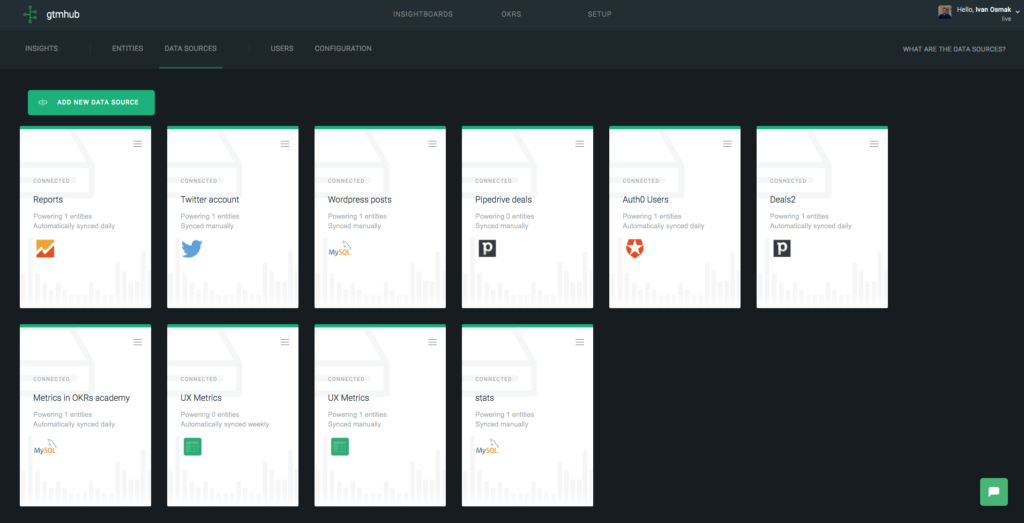Open the hamburger menu on Deals2 card
This screenshot has width=1024, height=523.
tap(874, 144)
